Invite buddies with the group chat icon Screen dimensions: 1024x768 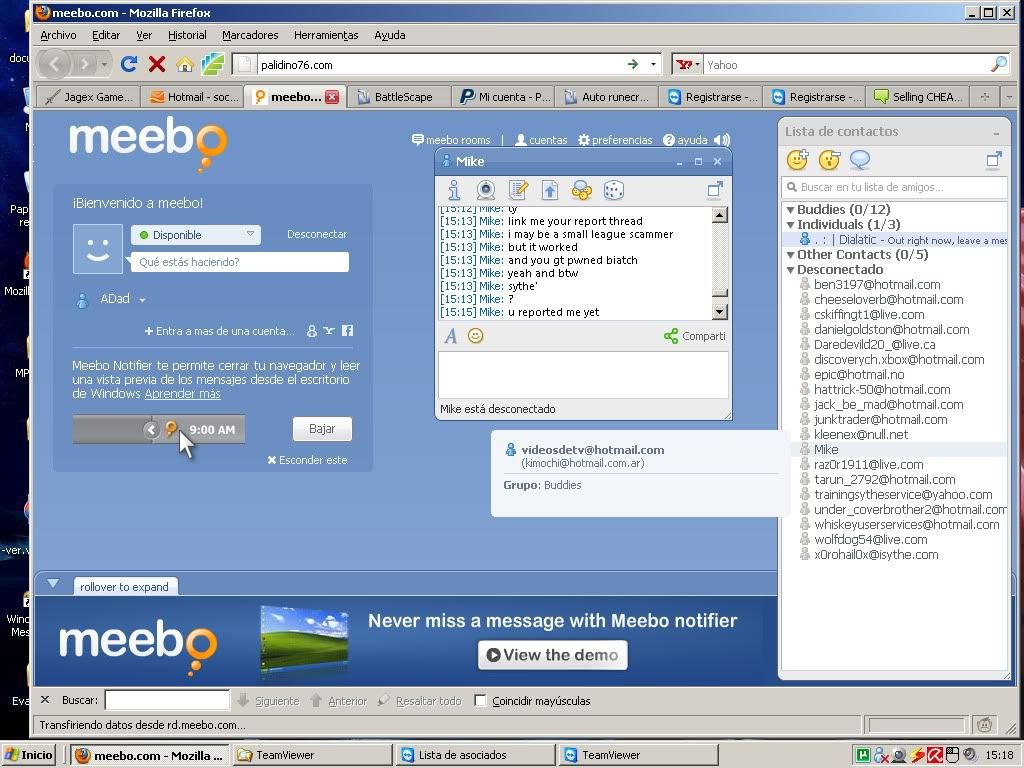[581, 190]
